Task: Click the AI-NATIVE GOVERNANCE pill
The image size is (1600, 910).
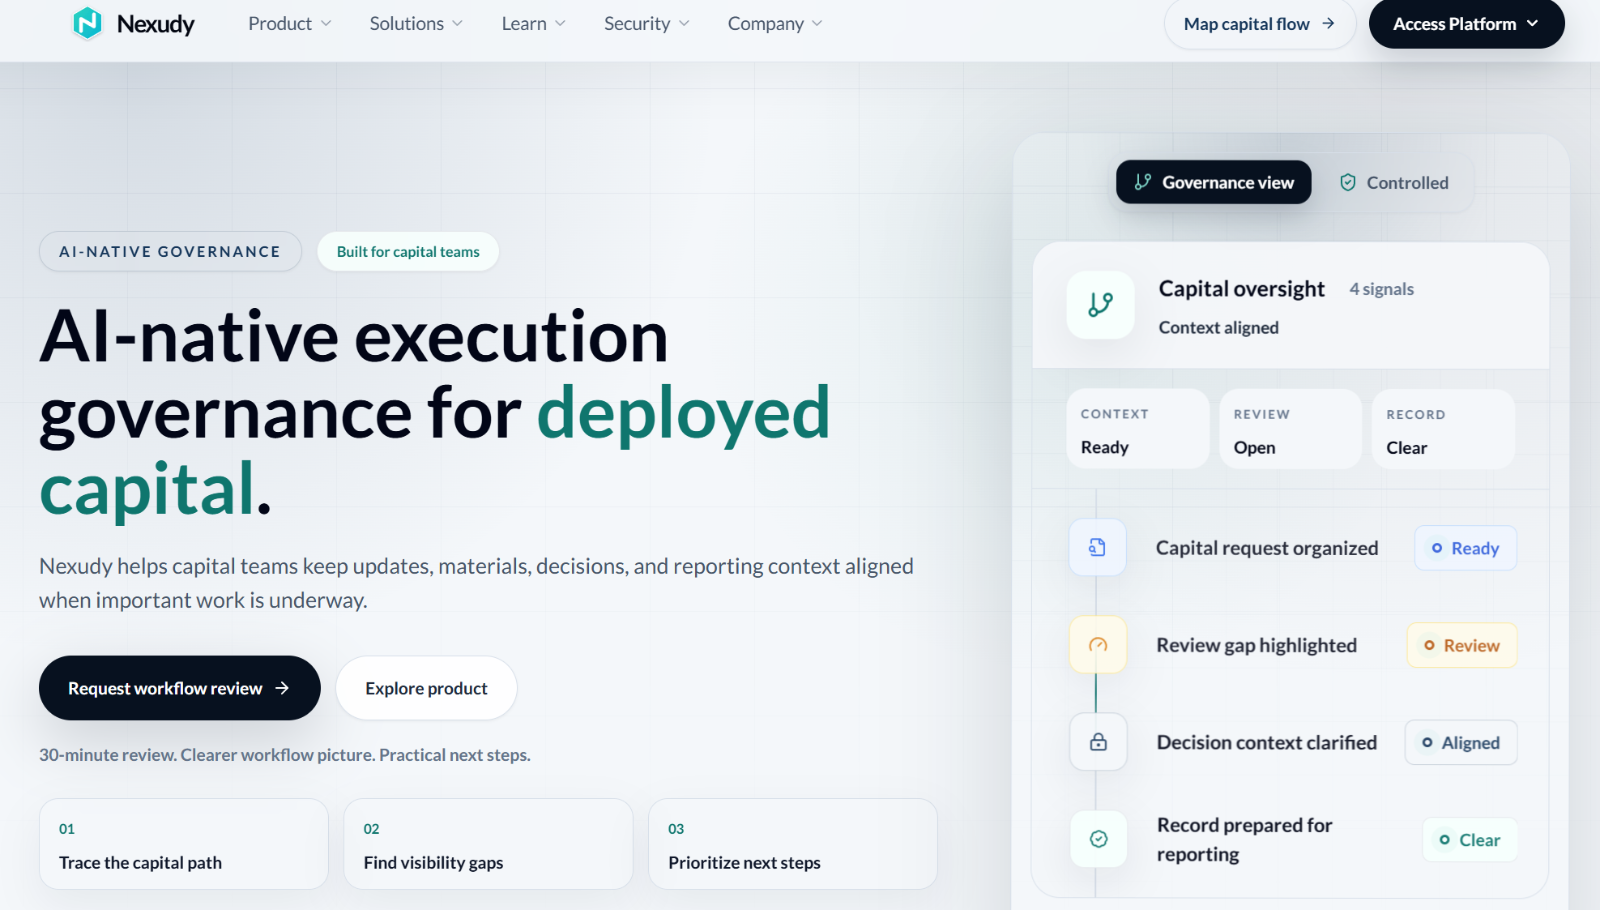Action: click(170, 251)
